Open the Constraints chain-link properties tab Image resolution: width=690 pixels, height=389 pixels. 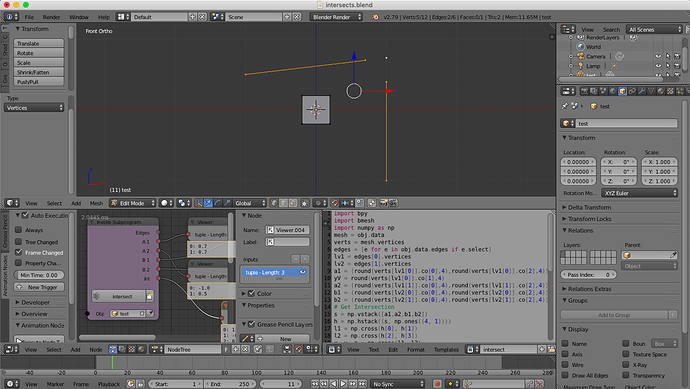tap(632, 91)
